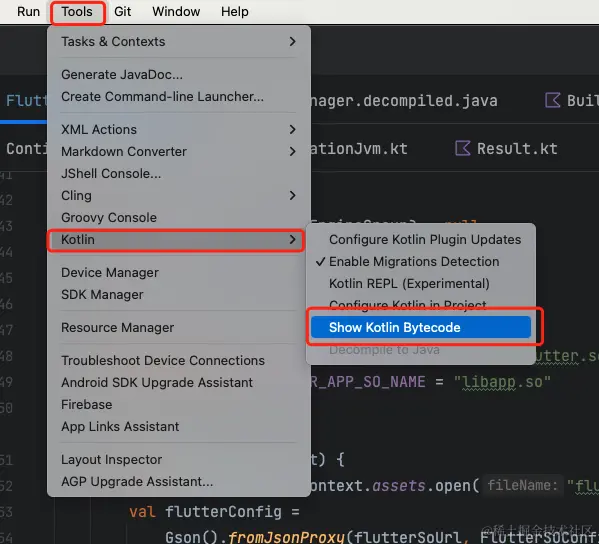Image resolution: width=599 pixels, height=544 pixels.
Task: Expand Markdown Converter submenu
Action: pyautogui.click(x=179, y=152)
